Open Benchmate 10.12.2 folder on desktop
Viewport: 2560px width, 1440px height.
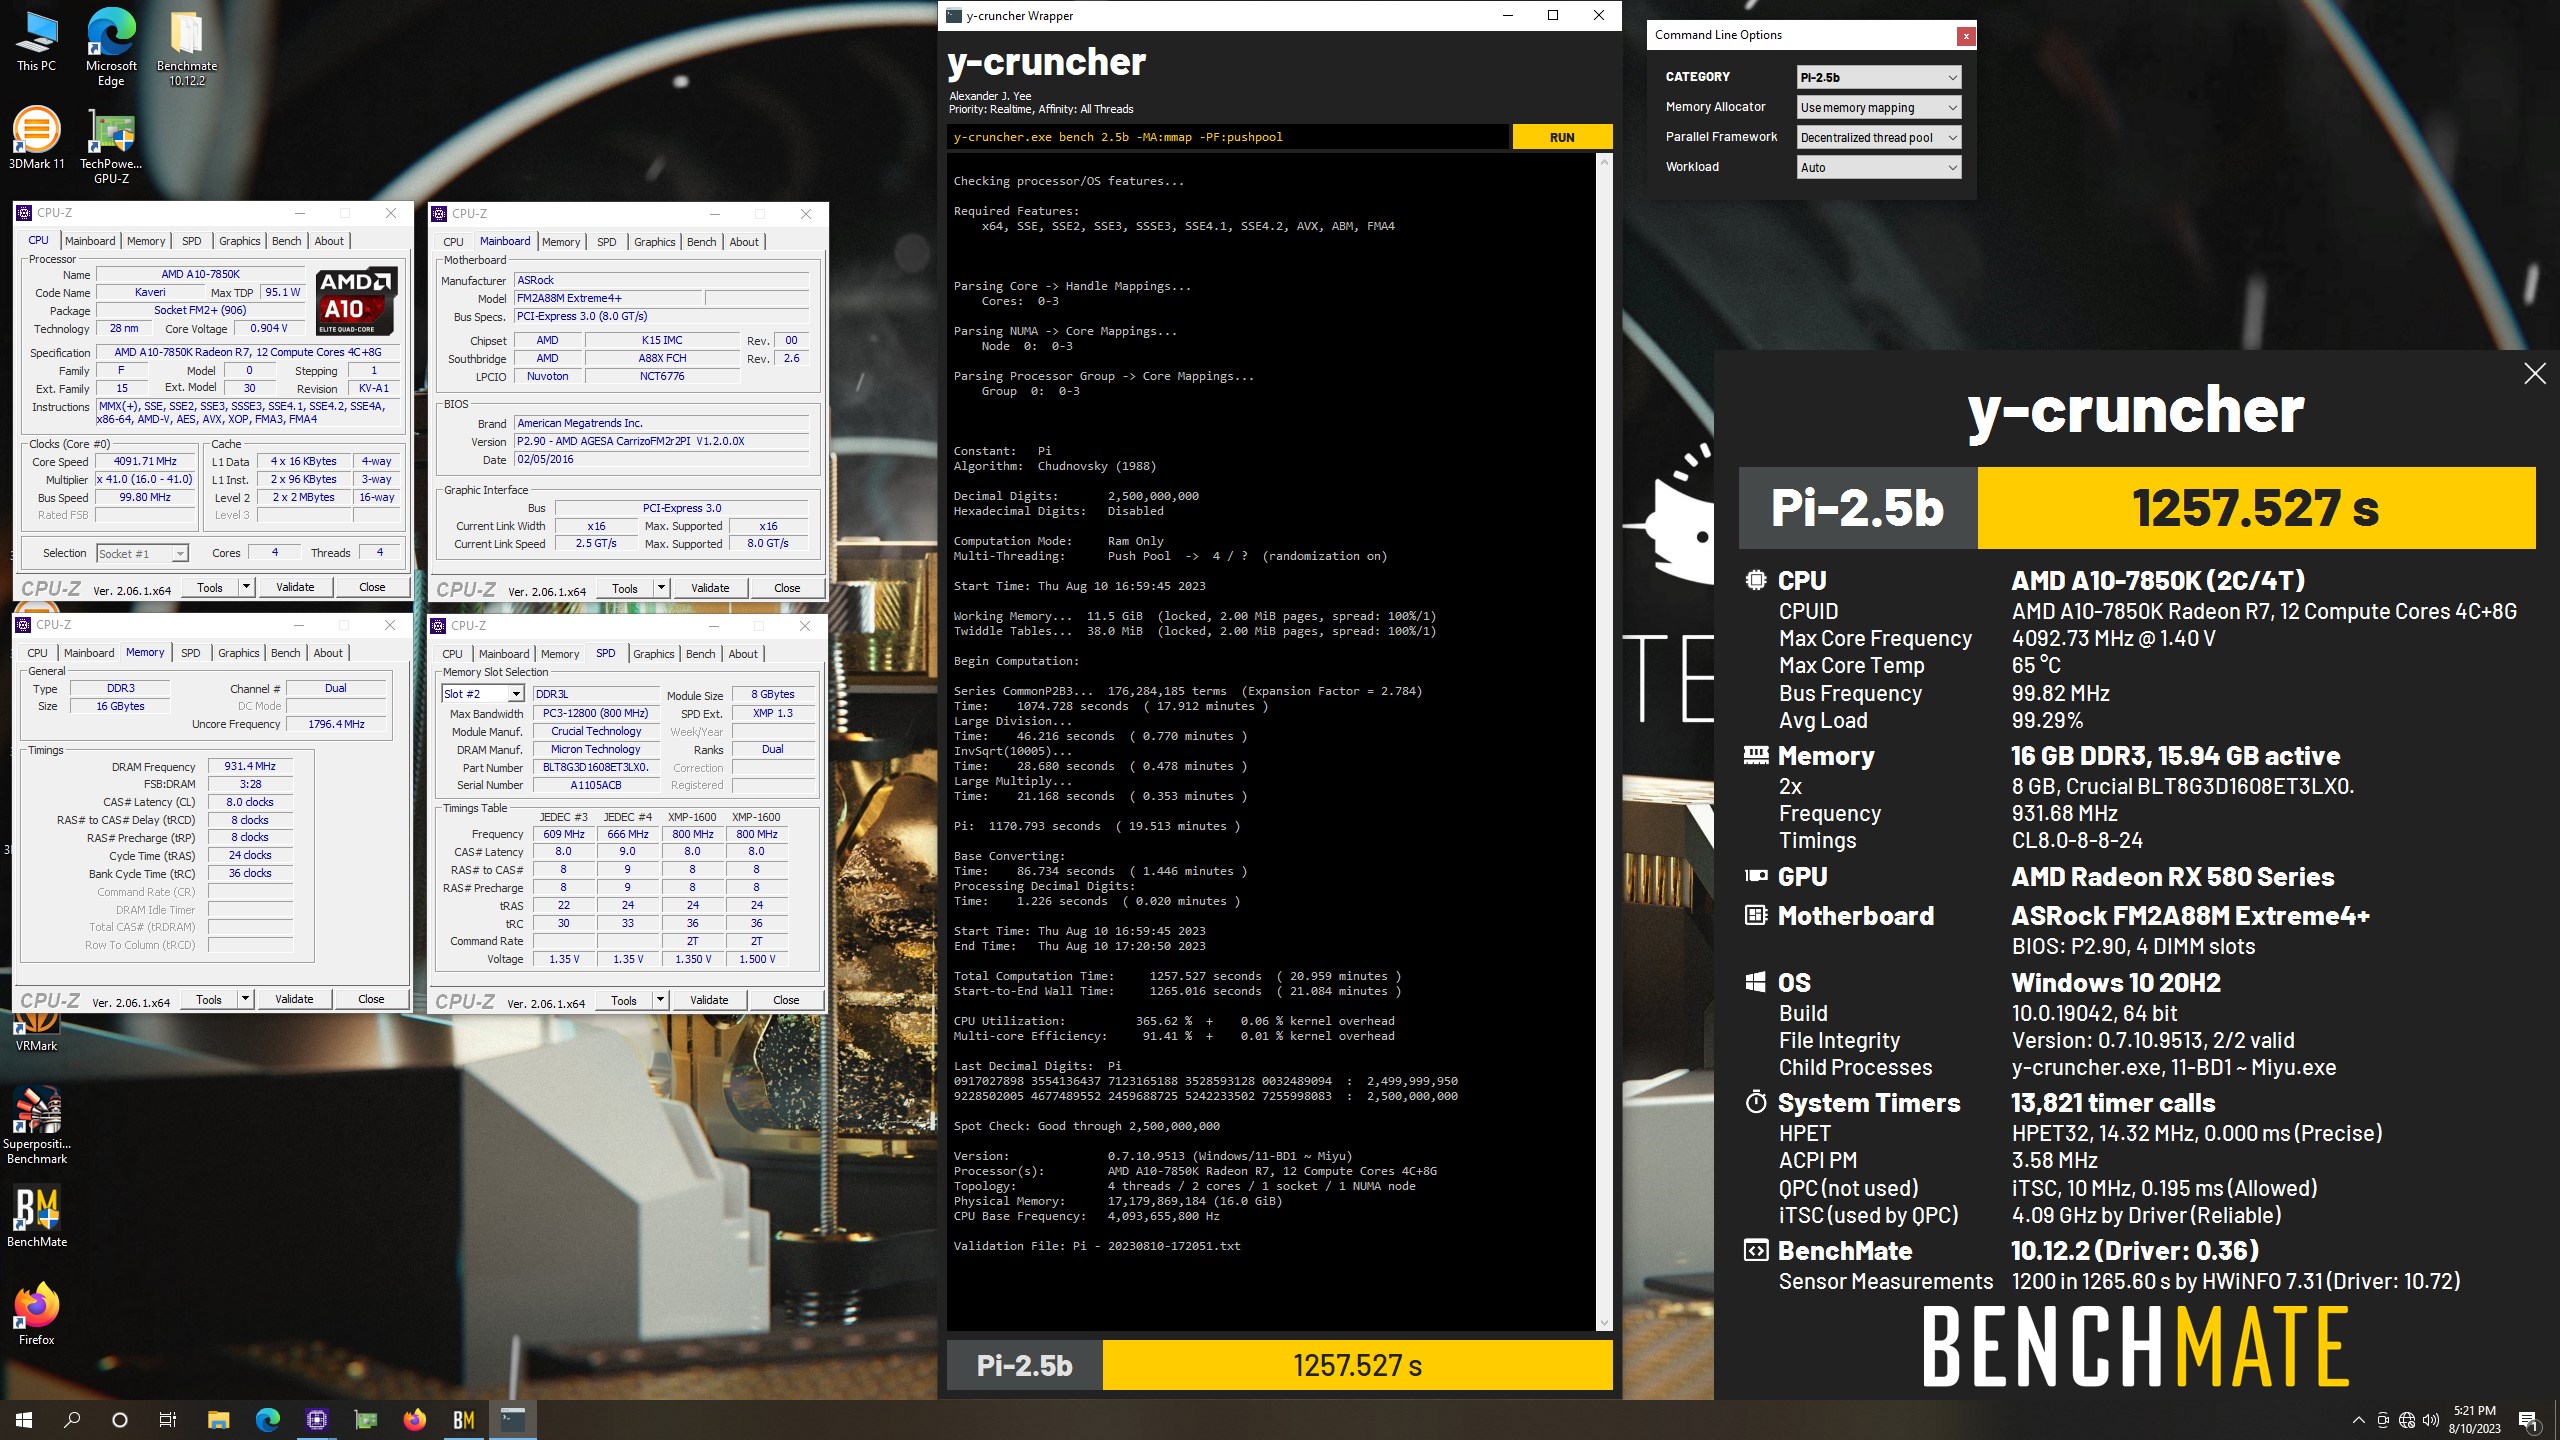click(186, 48)
